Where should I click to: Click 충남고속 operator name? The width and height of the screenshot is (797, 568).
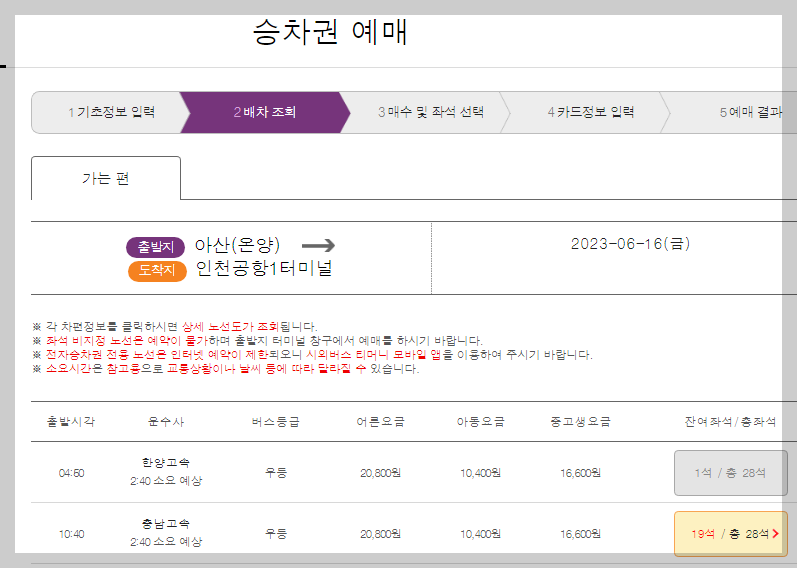click(x=166, y=523)
